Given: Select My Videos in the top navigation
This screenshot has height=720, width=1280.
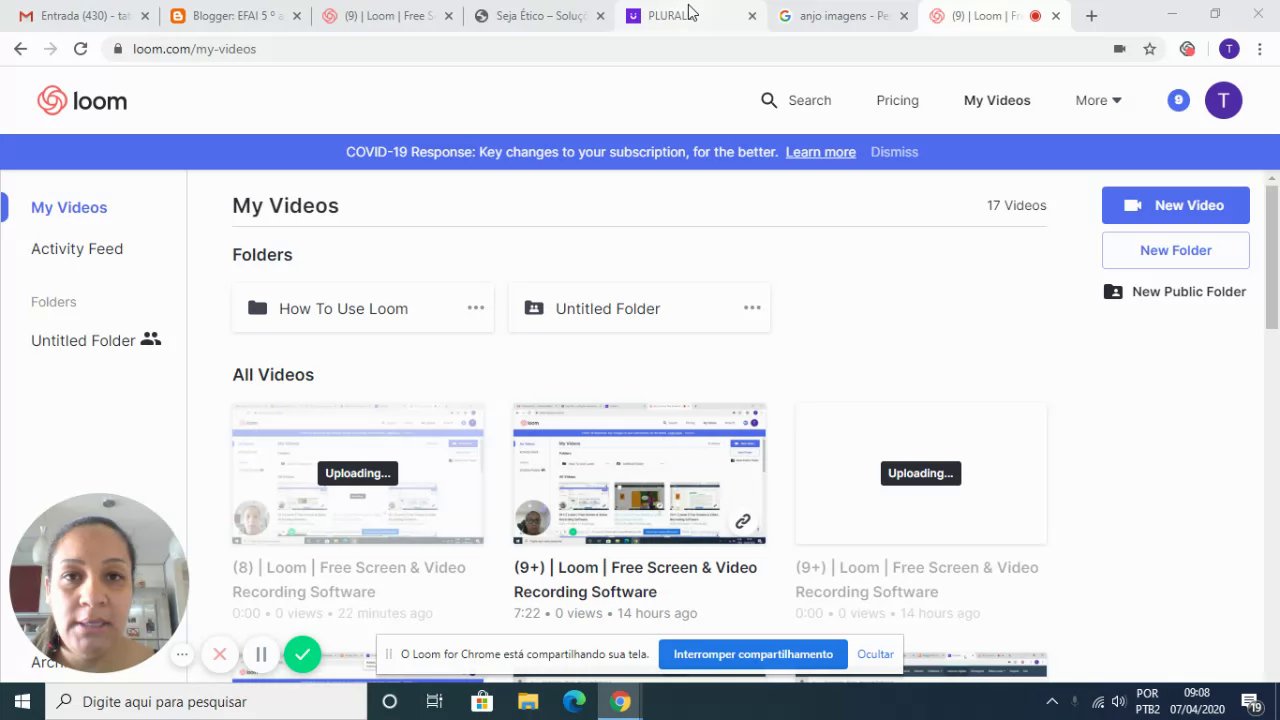Looking at the screenshot, I should (997, 100).
